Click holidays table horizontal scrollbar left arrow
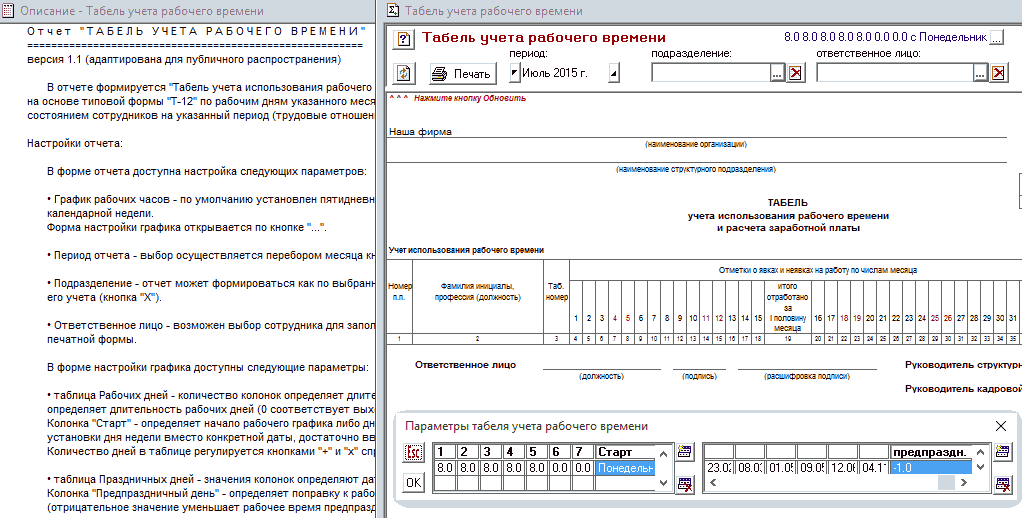 point(712,483)
